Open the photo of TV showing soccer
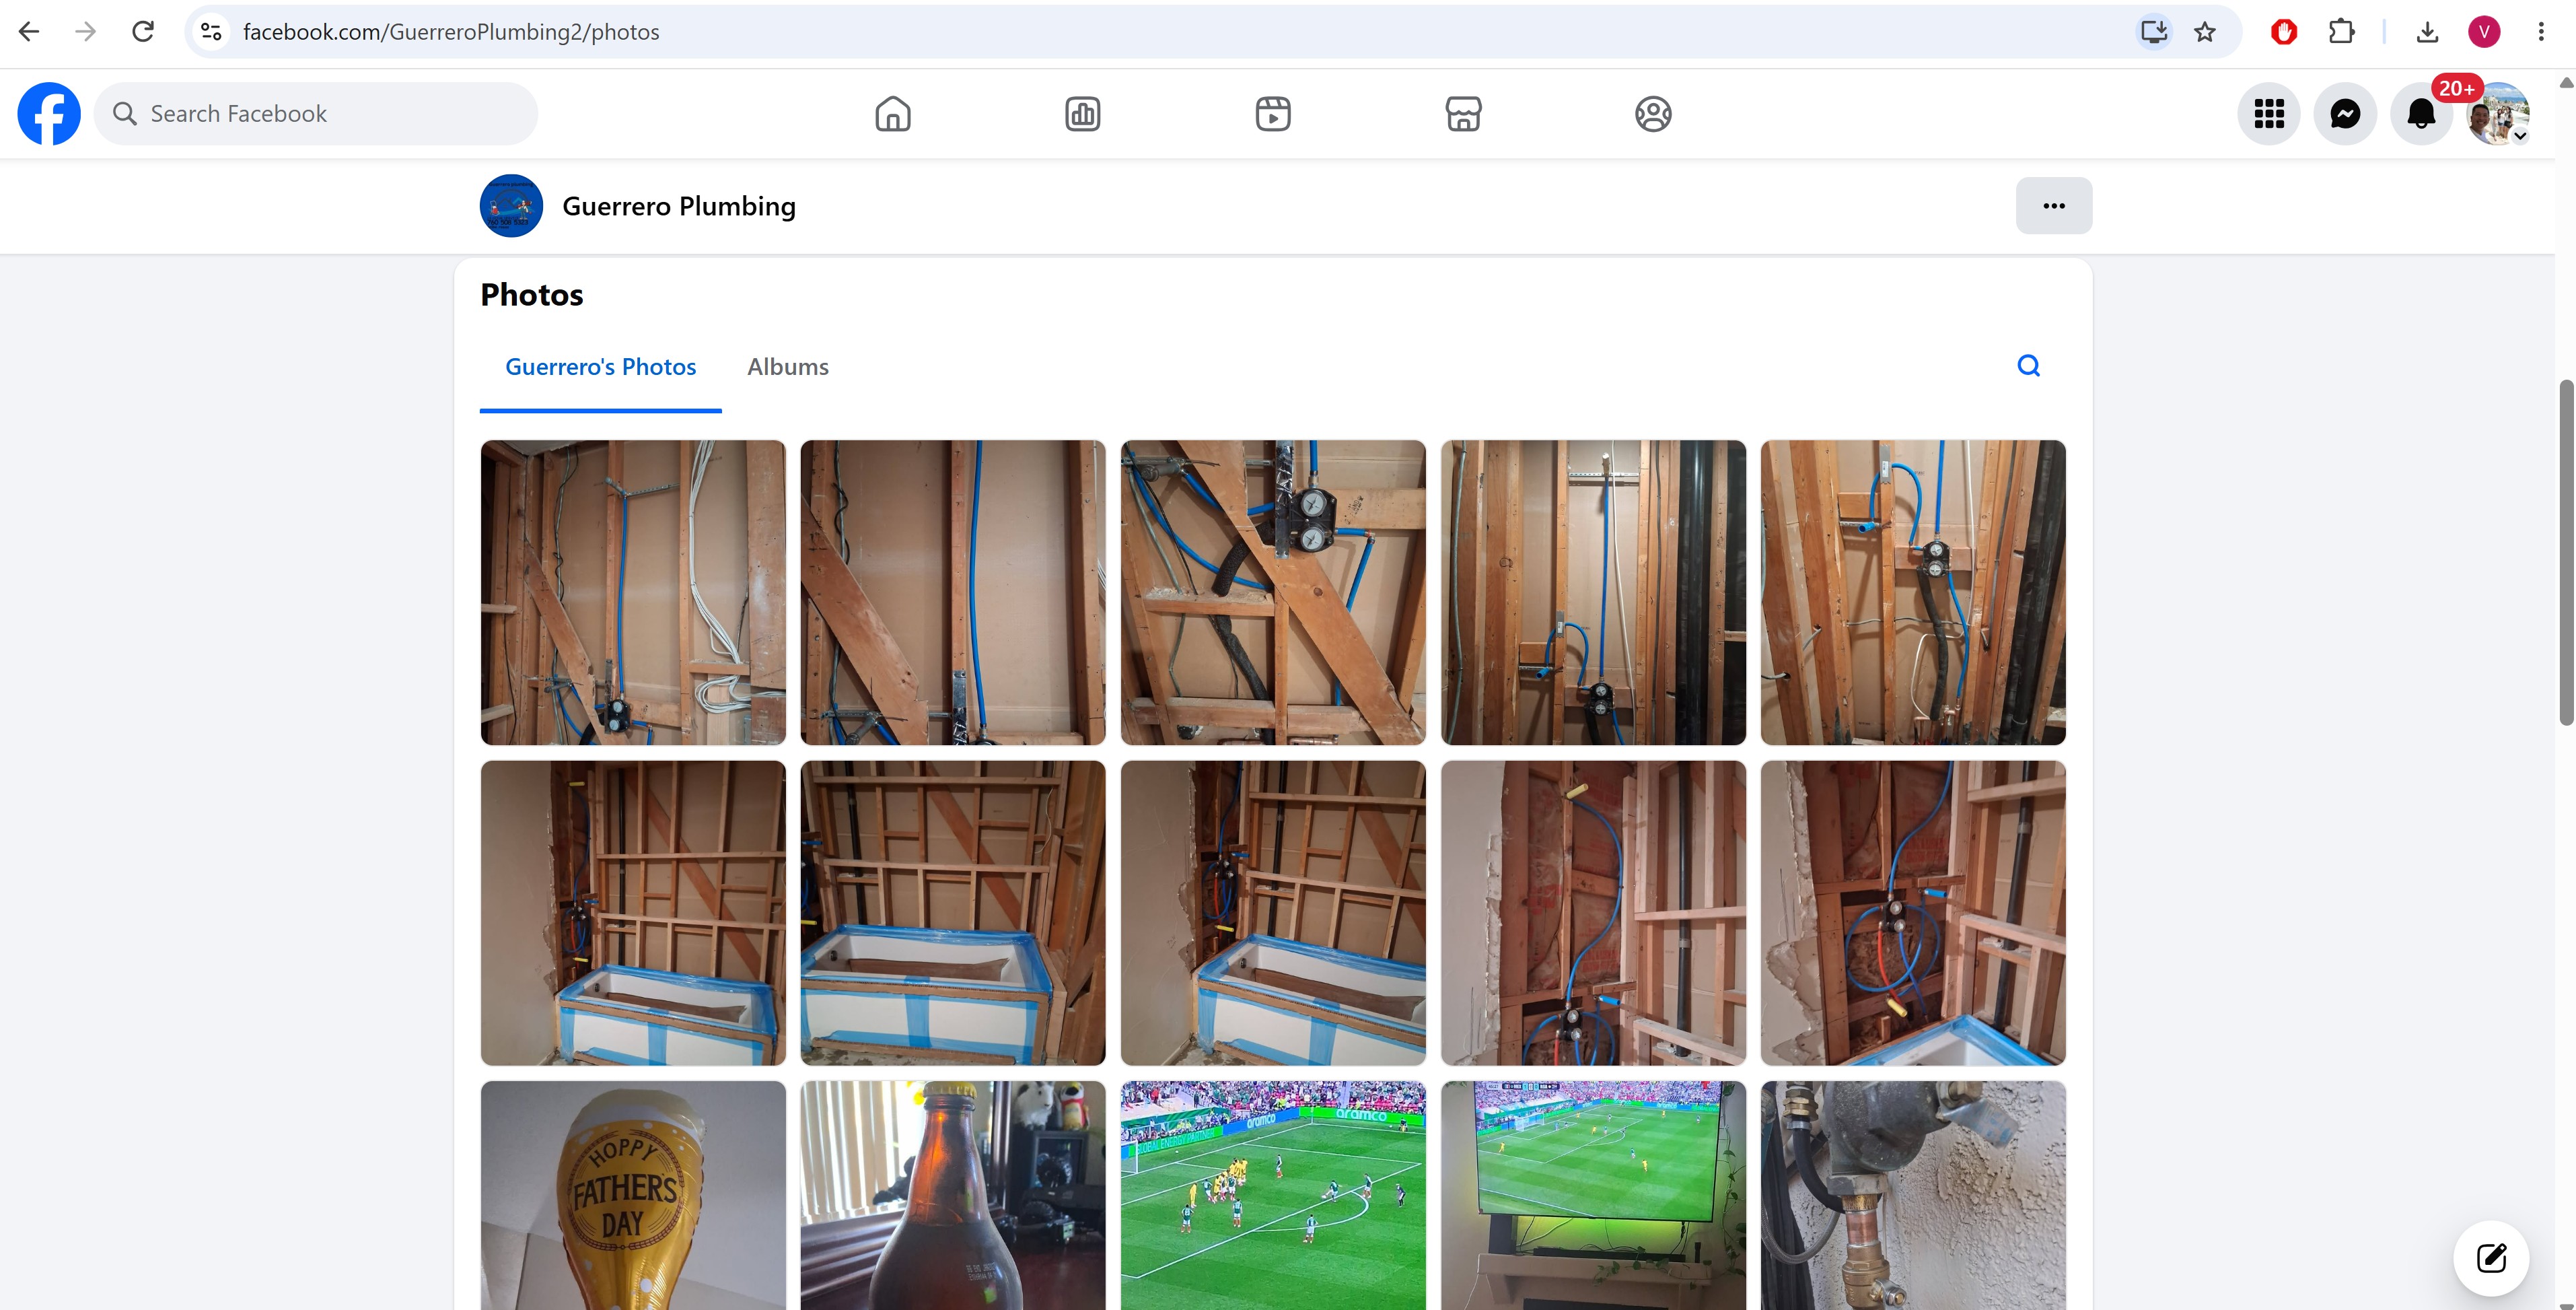 click(1593, 1195)
